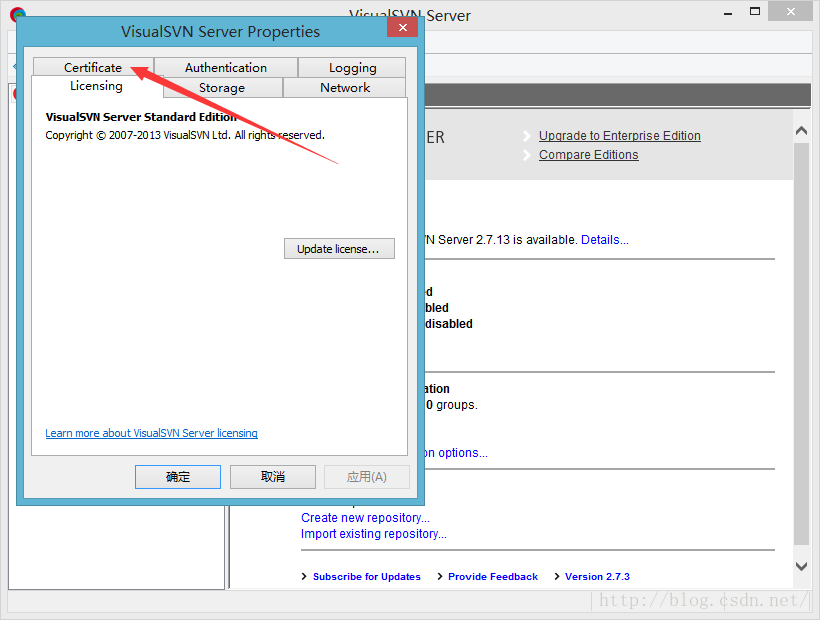Click the arrow icon beside Version 2.7.3

[x=557, y=577]
